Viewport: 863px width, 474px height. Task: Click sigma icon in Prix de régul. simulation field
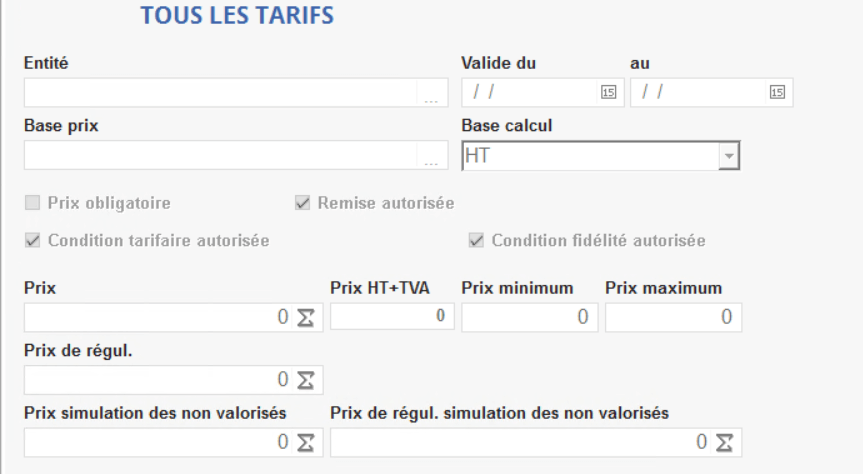click(724, 442)
